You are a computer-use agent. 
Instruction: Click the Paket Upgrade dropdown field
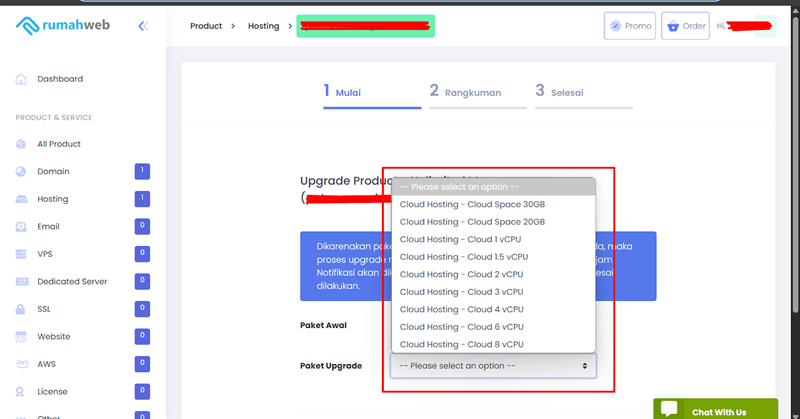pos(493,366)
